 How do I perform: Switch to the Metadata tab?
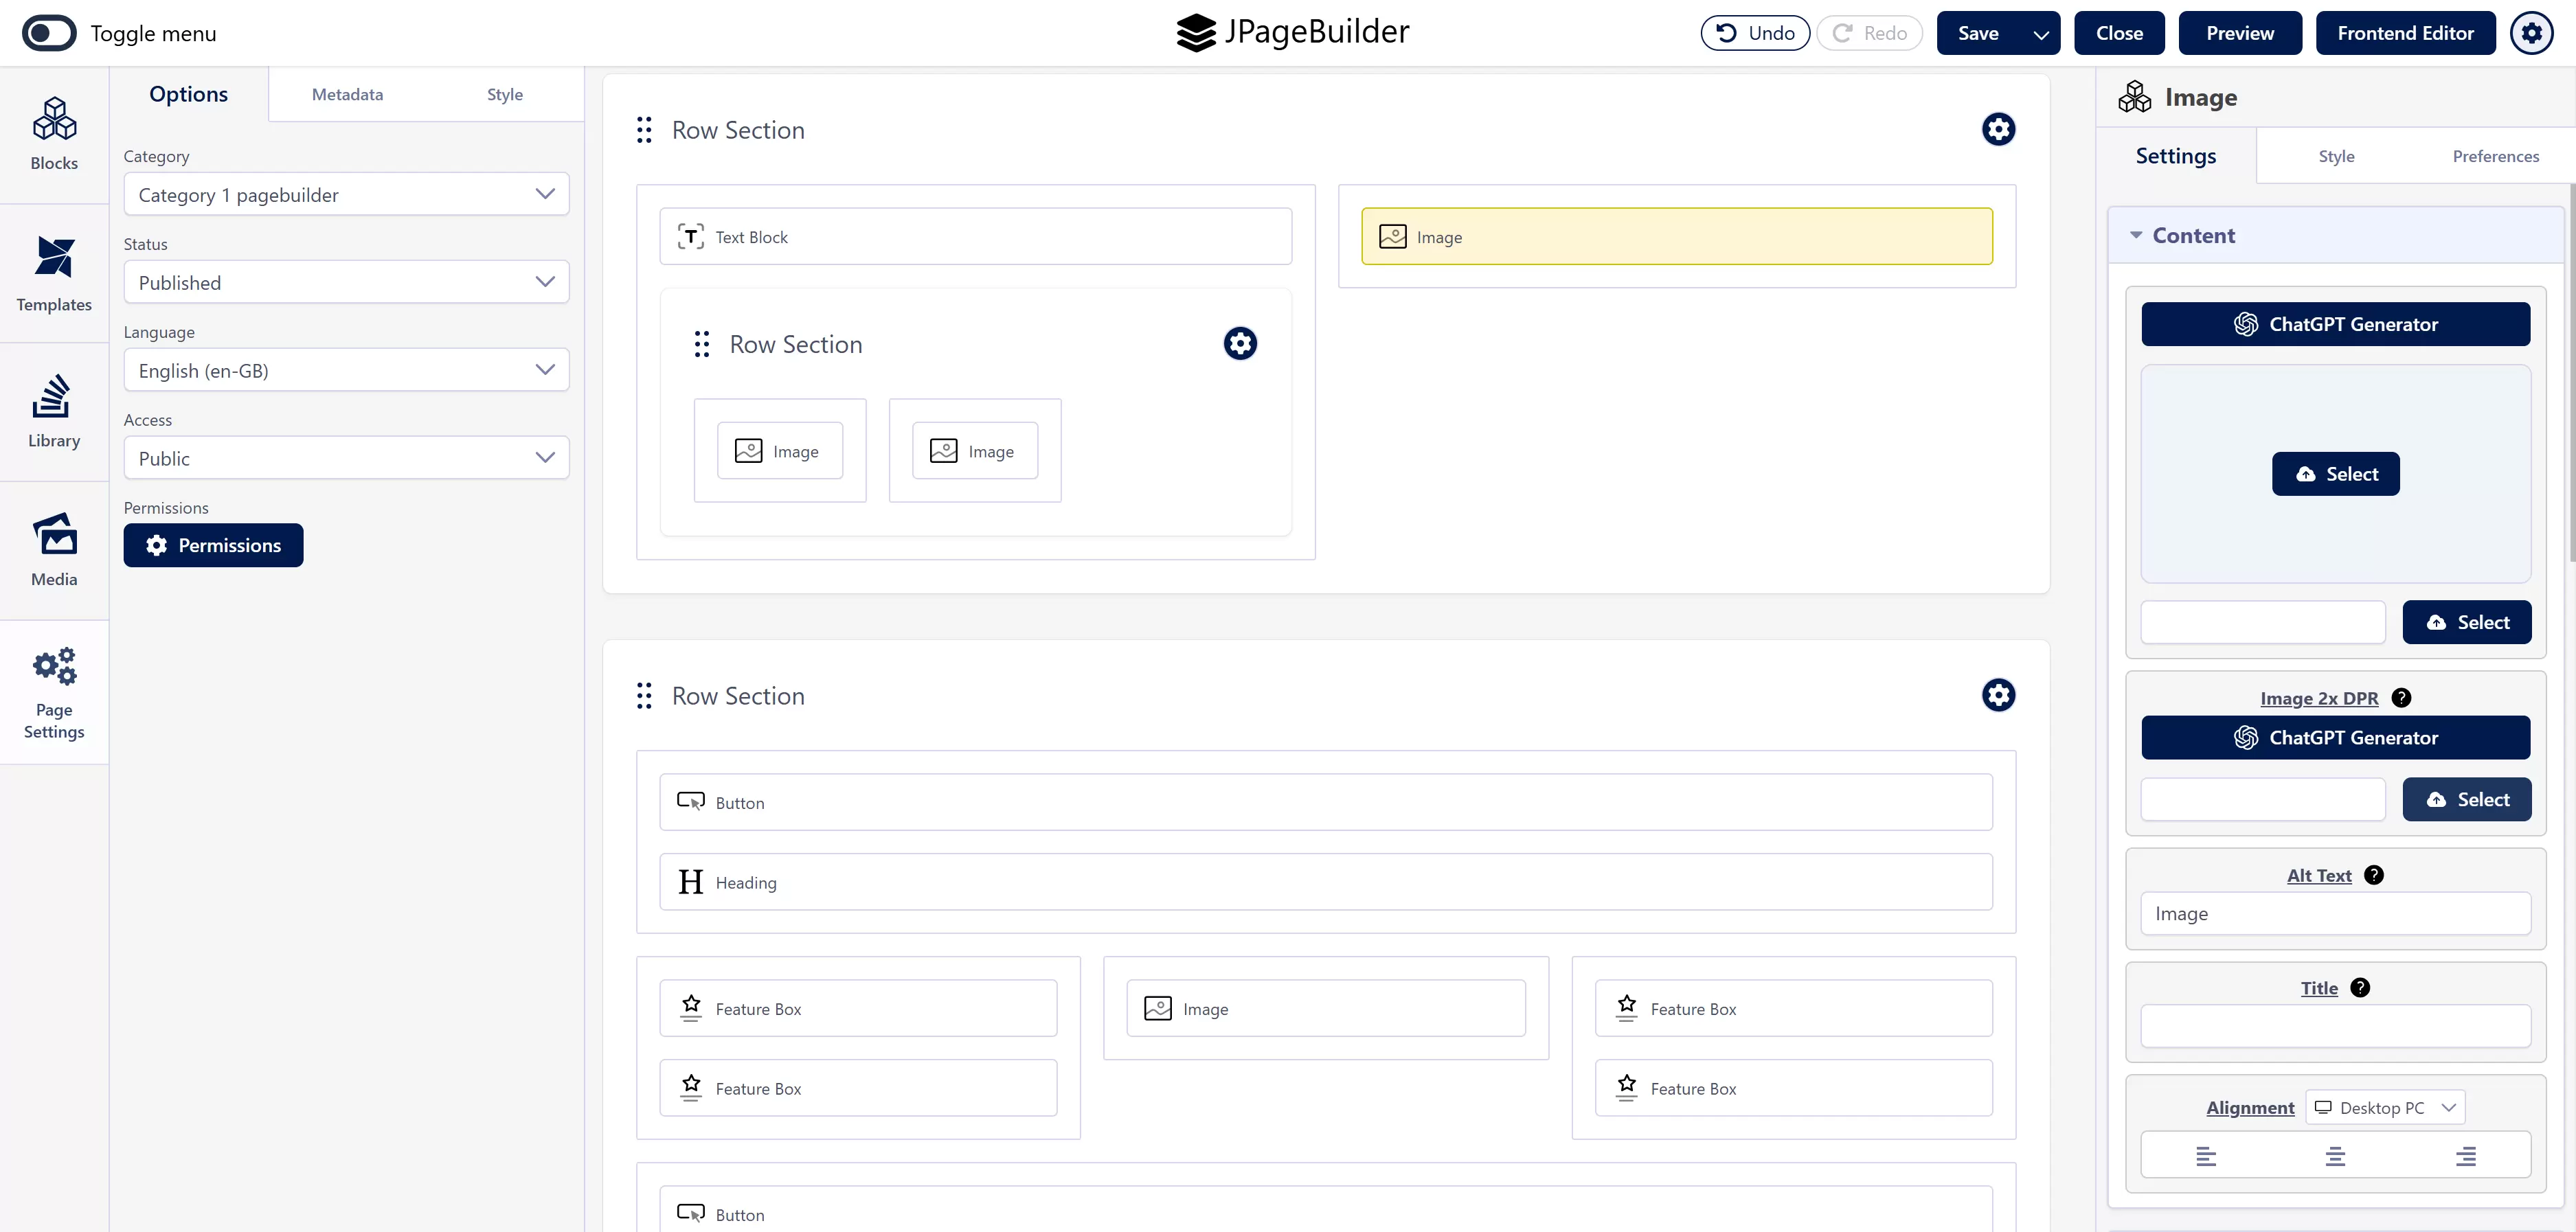pos(347,94)
